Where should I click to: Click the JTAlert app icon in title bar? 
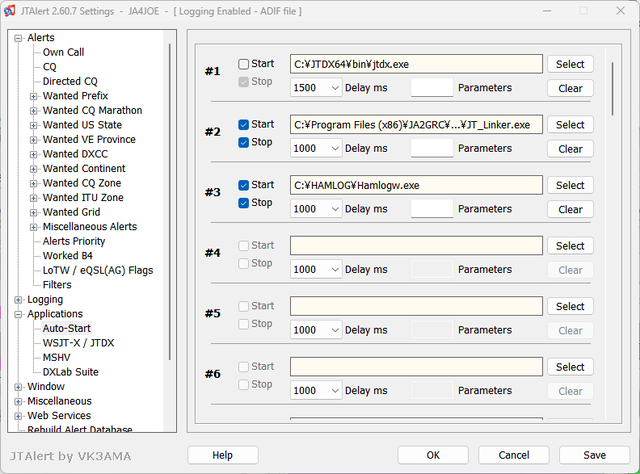point(9,11)
